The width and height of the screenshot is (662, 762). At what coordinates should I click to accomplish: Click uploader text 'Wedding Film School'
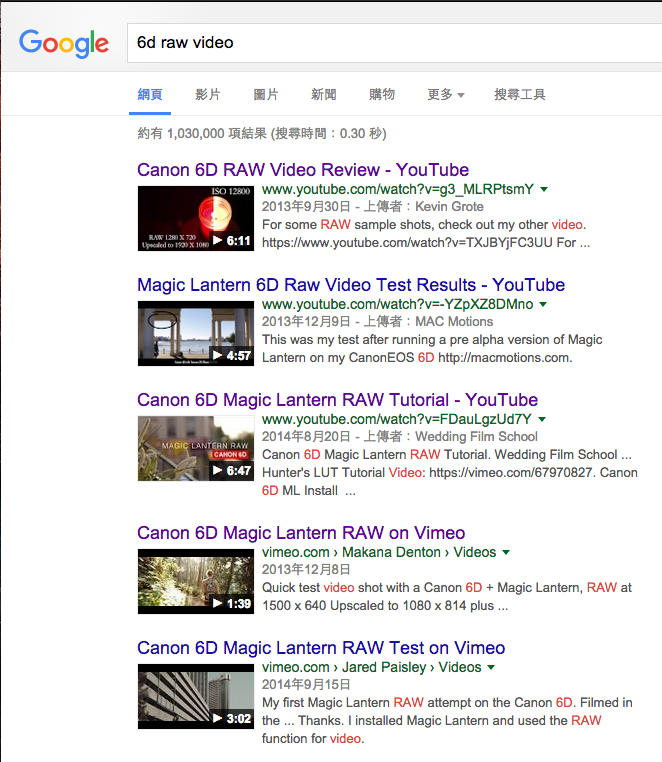pyautogui.click(x=476, y=436)
